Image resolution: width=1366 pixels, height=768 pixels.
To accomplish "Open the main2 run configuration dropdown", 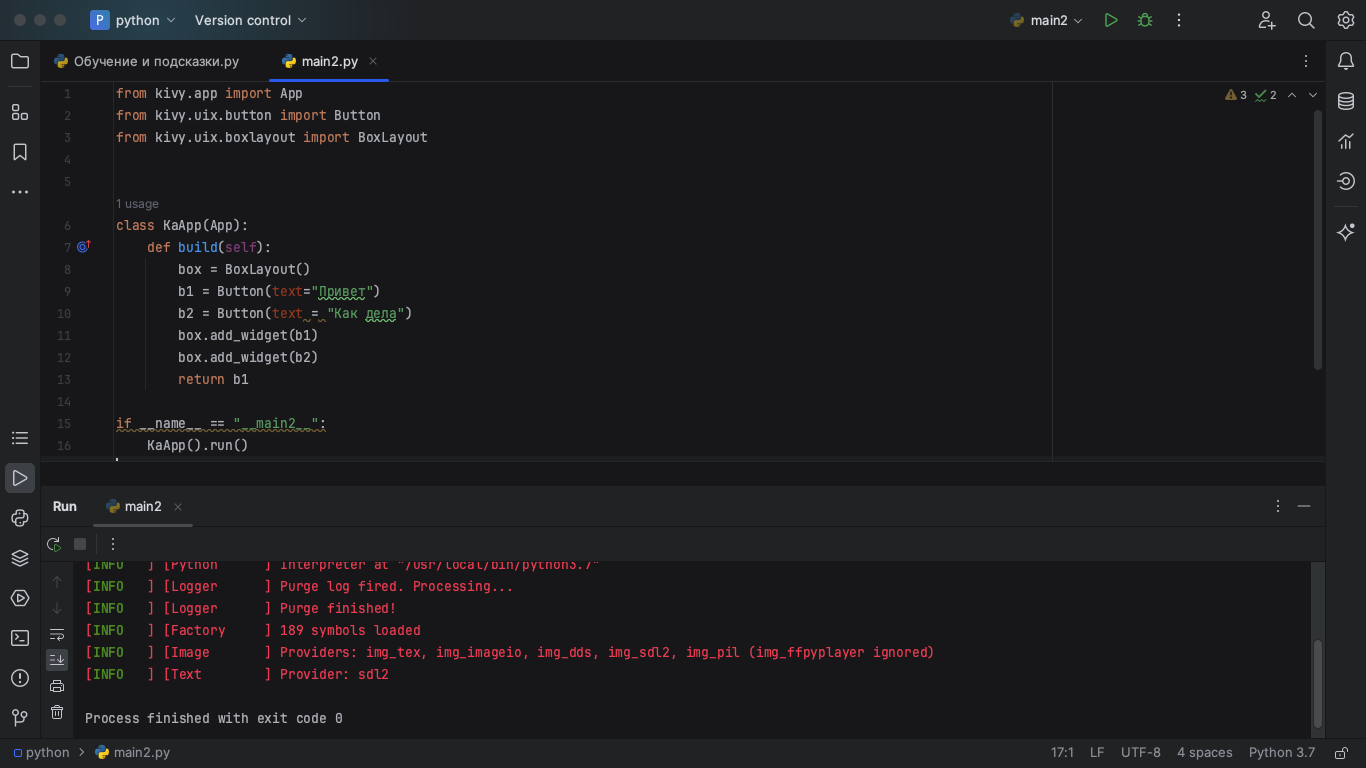I will pos(1047,20).
